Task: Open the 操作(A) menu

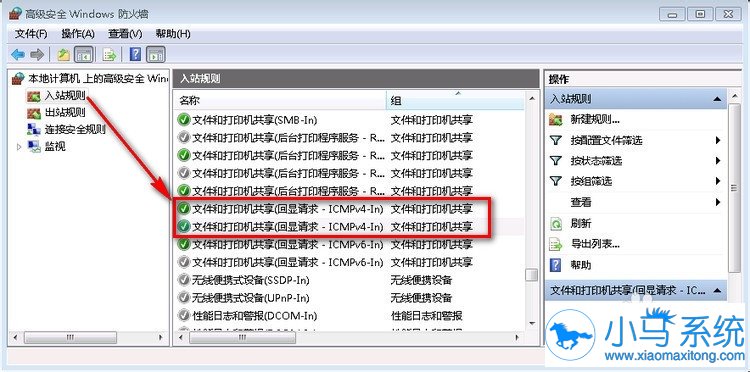Action: click(x=78, y=34)
